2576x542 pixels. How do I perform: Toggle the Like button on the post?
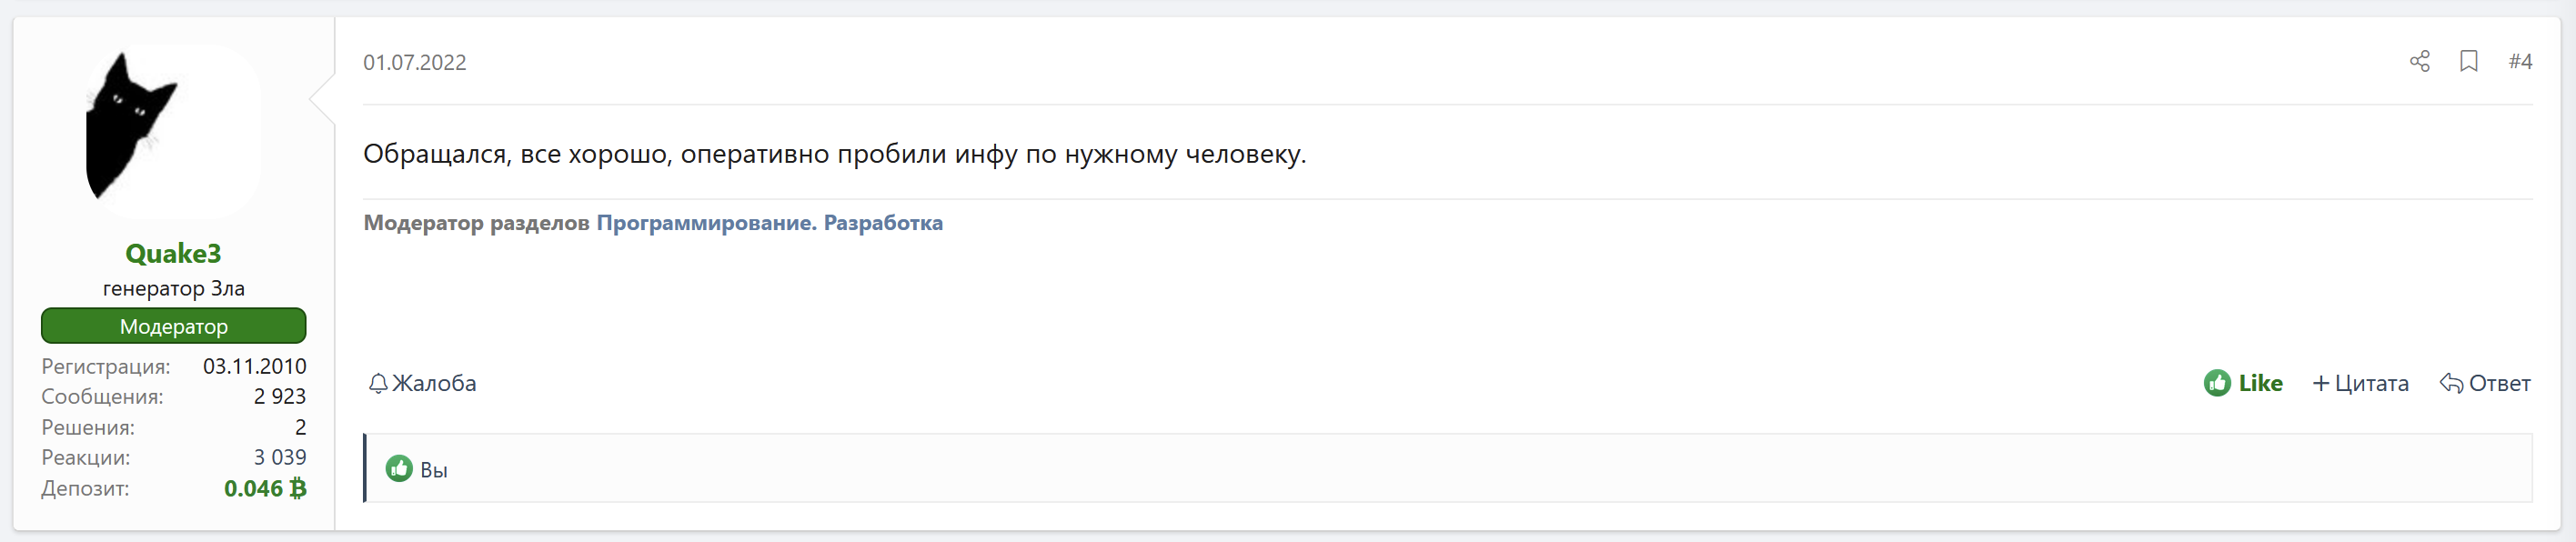click(2243, 383)
